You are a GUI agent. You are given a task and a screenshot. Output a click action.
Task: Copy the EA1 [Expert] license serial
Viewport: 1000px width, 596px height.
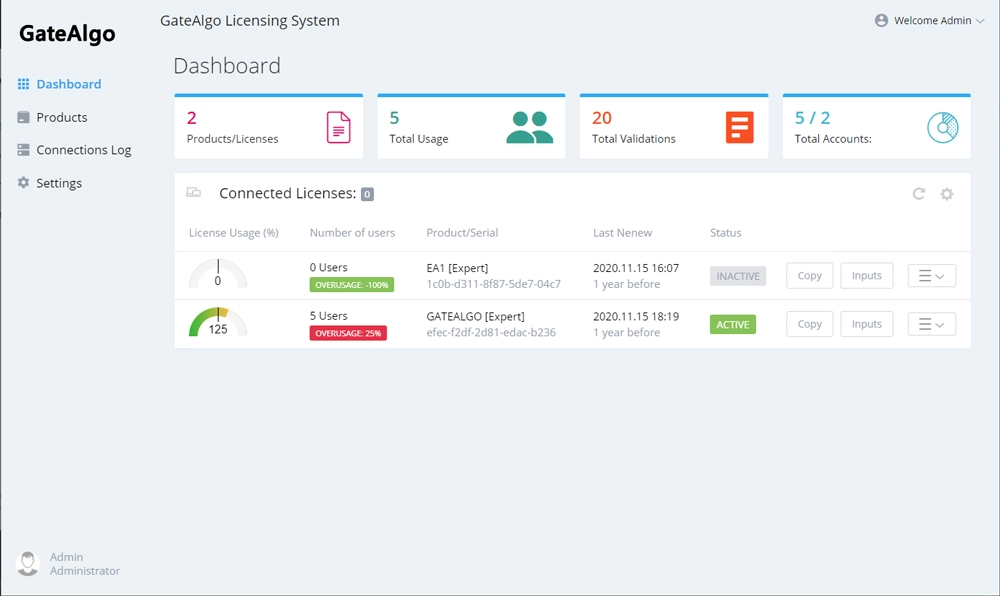[809, 276]
